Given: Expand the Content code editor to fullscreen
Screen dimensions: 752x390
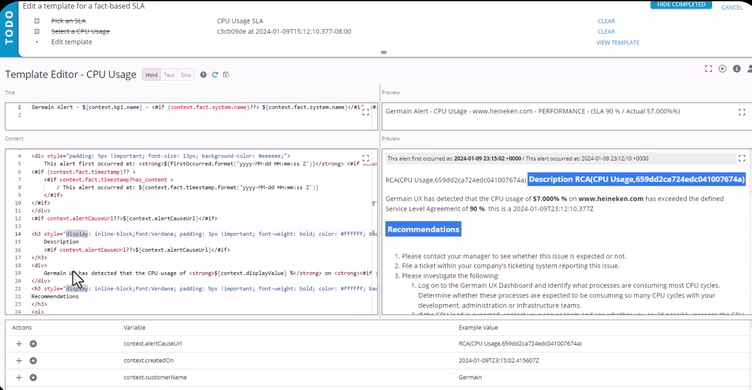Looking at the screenshot, I should tap(365, 158).
